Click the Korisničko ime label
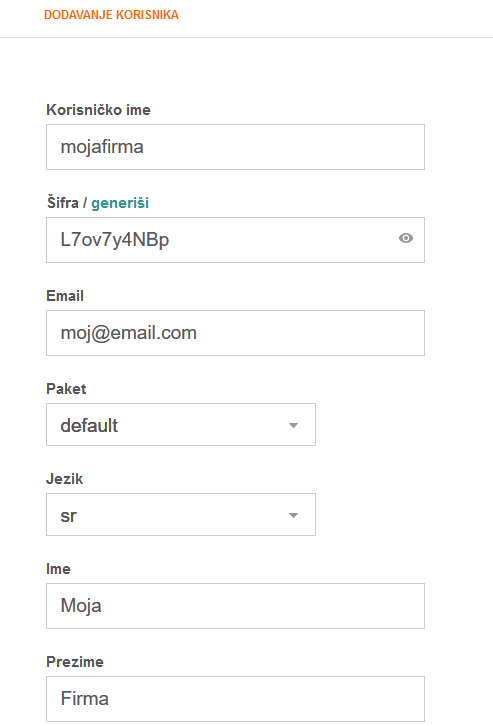The image size is (493, 726). click(x=98, y=110)
